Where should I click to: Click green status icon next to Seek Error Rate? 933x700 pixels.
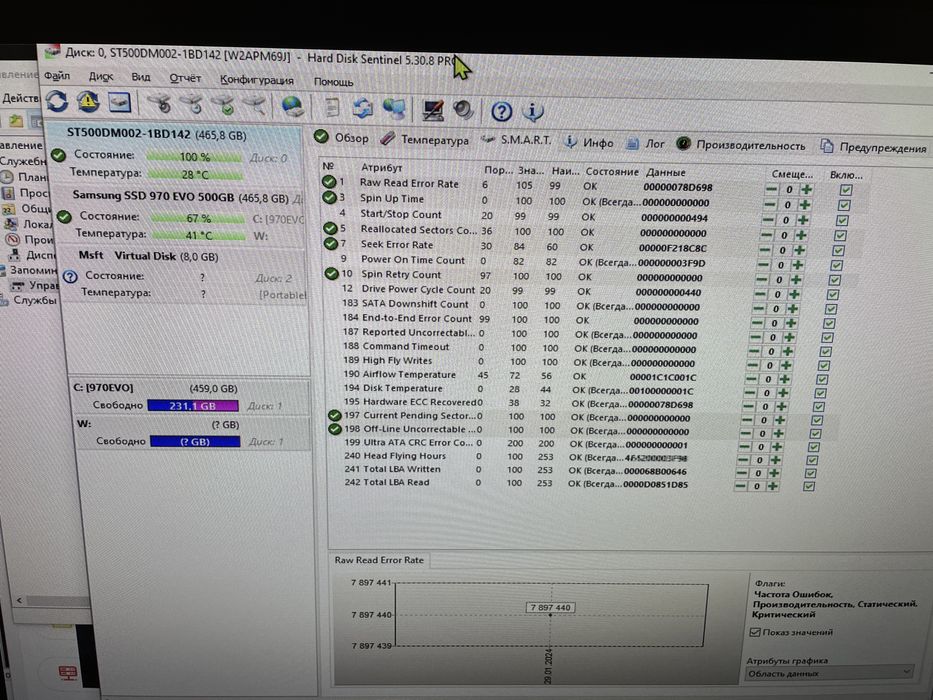click(x=331, y=243)
